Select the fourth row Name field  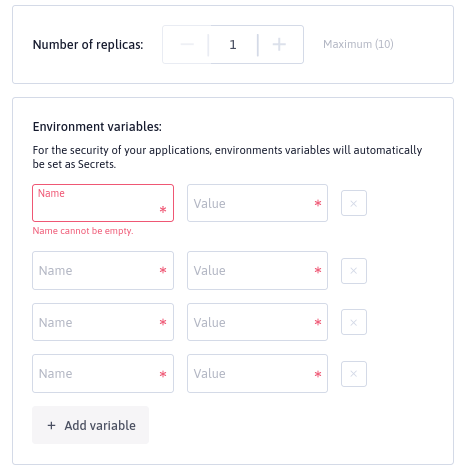103,373
